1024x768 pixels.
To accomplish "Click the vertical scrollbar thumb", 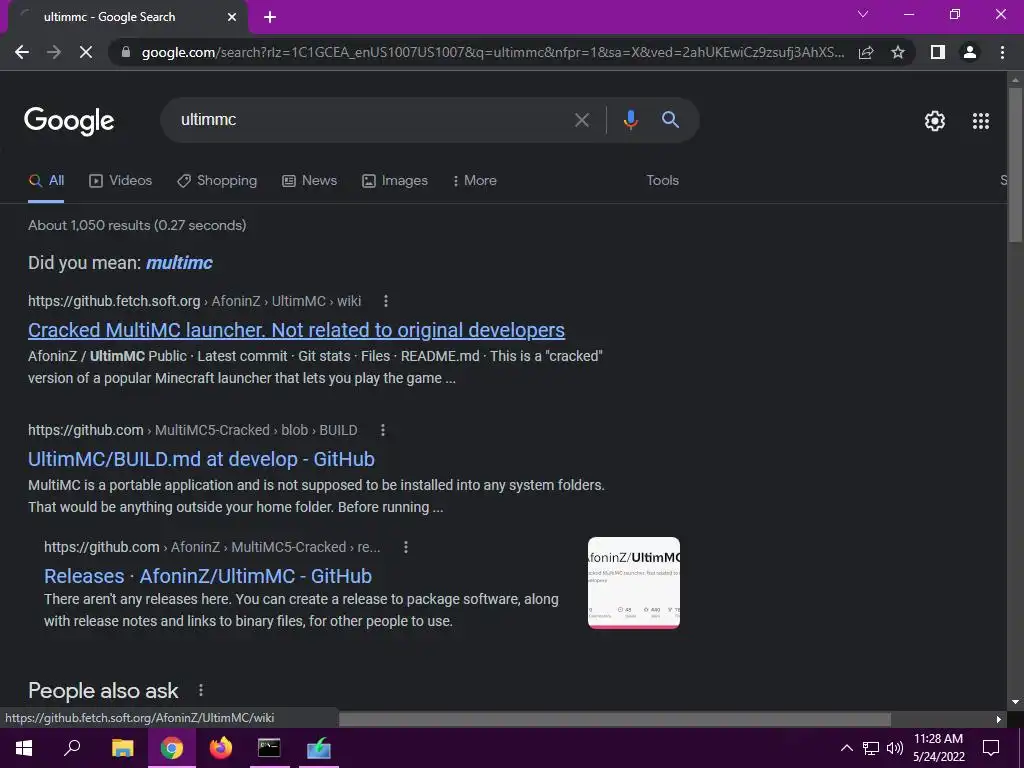I will pyautogui.click(x=1015, y=165).
